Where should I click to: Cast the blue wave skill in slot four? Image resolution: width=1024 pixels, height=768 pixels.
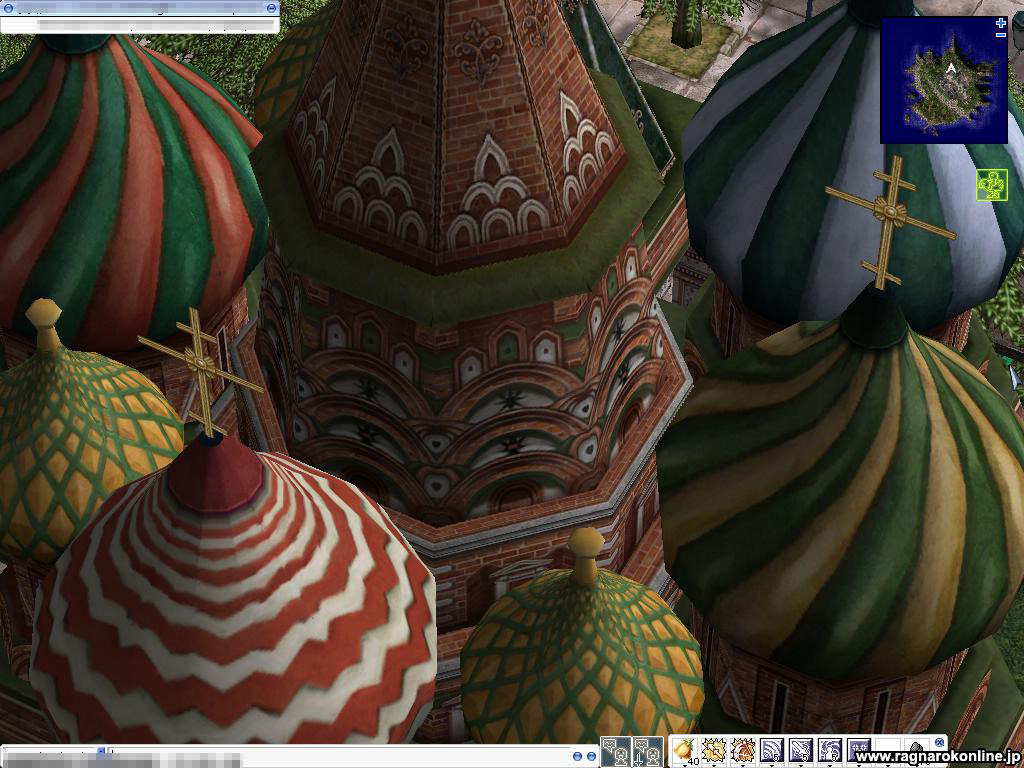pos(771,750)
